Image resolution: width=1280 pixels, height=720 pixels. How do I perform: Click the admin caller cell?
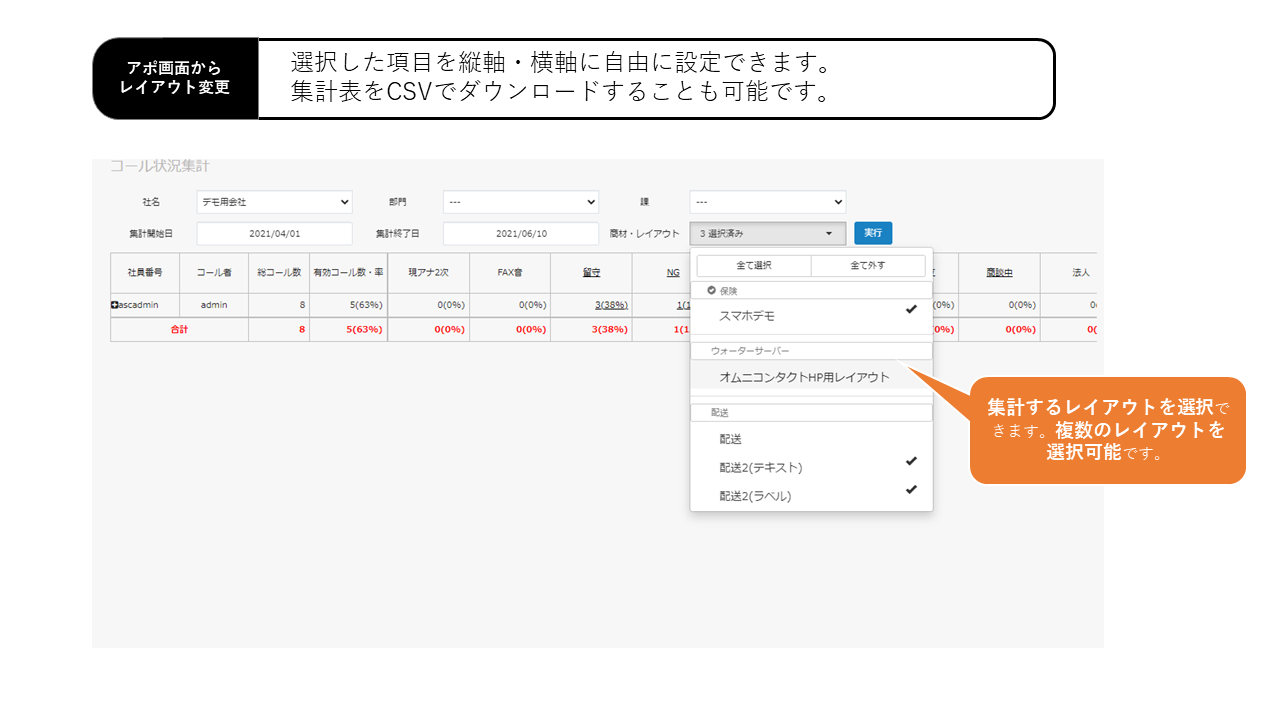pyautogui.click(x=214, y=305)
